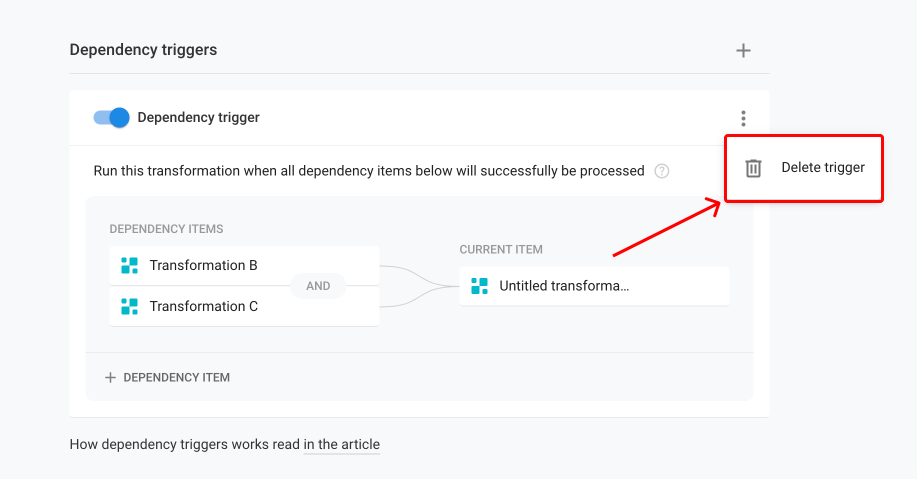The height and width of the screenshot is (479, 917).
Task: Open the Untitled transforma… current item
Action: 594,286
